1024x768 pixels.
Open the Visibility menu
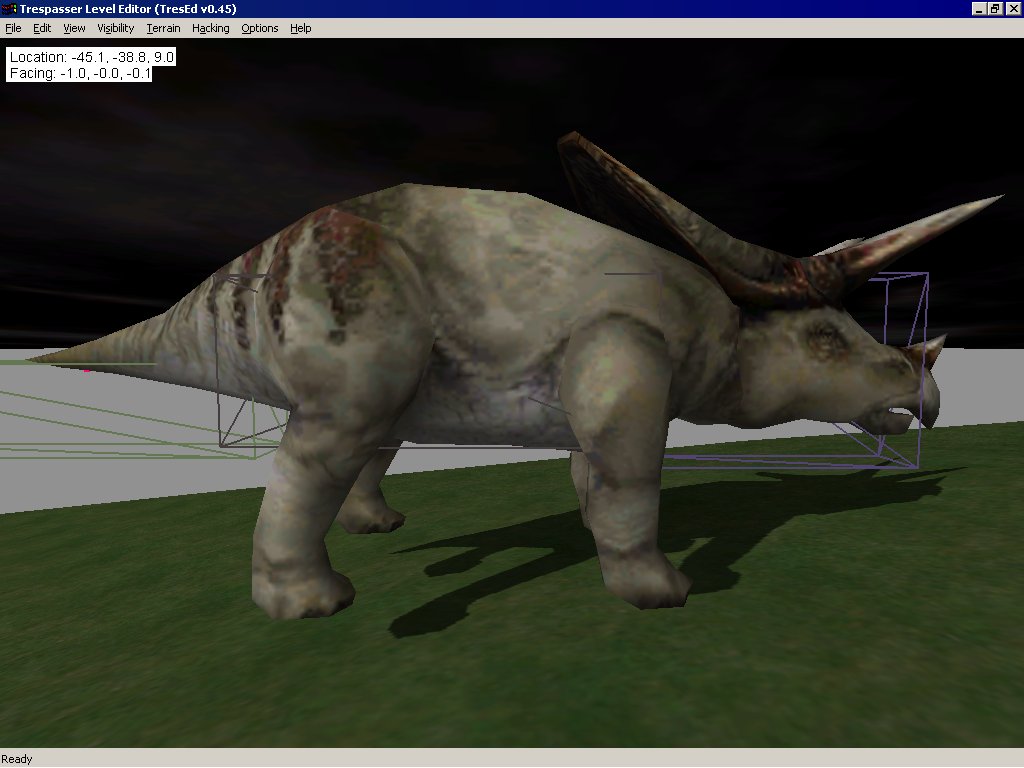(116, 28)
